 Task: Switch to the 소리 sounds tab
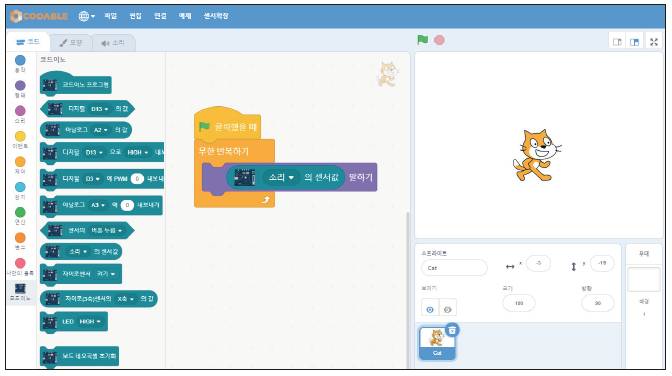pos(113,43)
